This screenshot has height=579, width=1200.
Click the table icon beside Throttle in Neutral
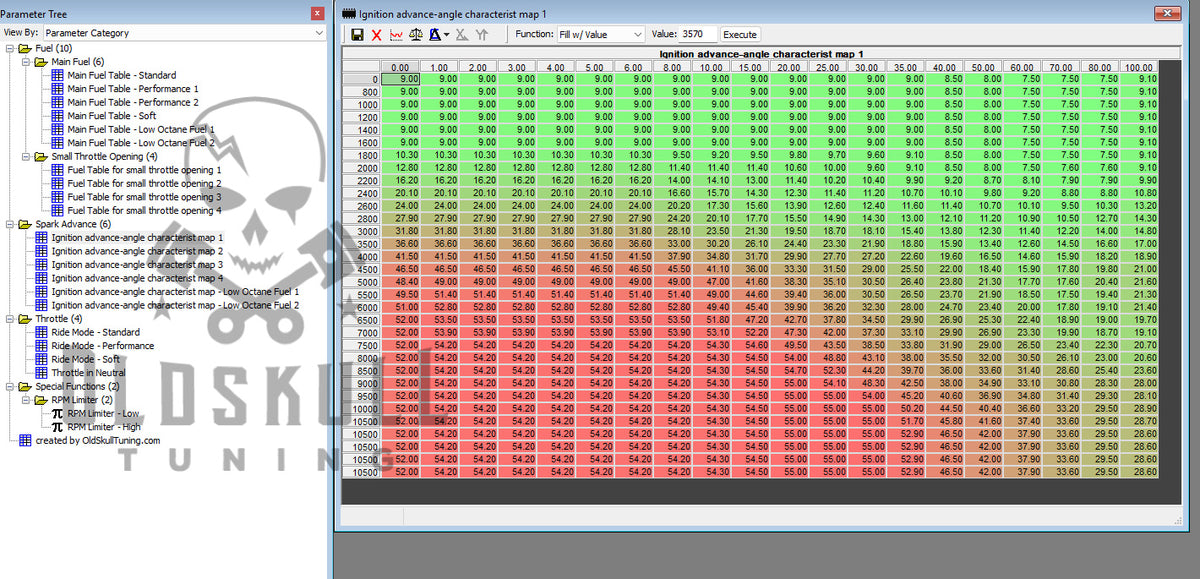pos(42,373)
